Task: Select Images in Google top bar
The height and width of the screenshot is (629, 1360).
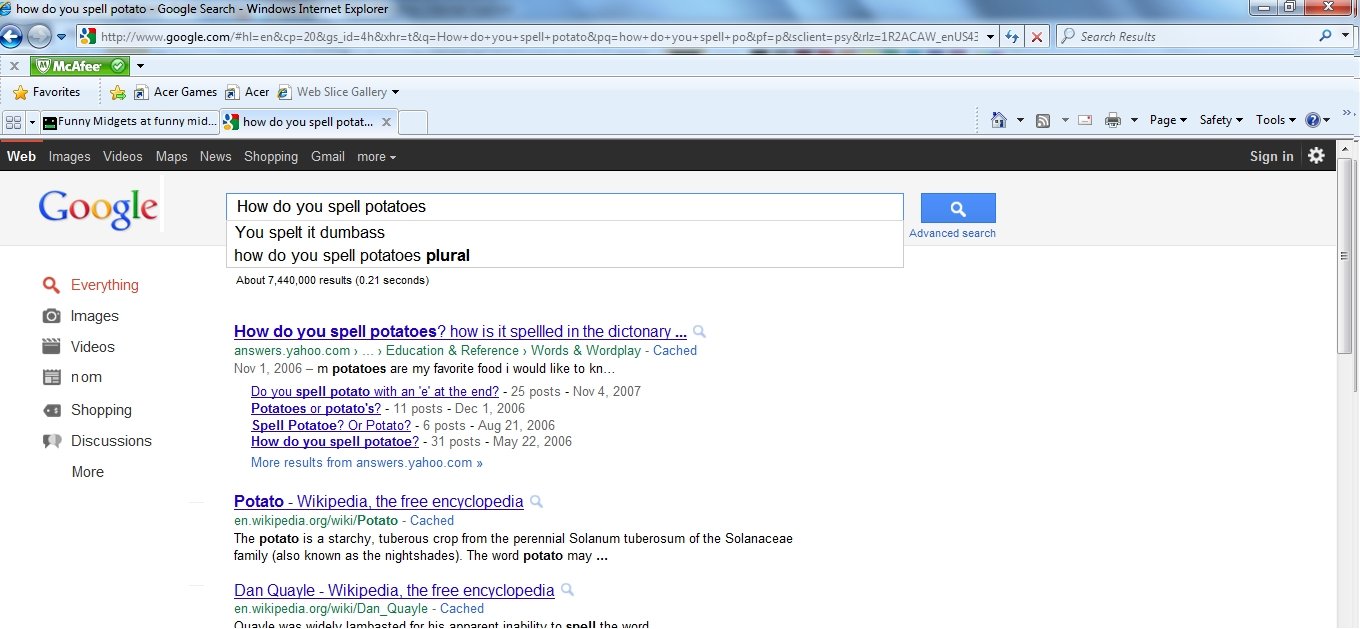Action: tap(69, 156)
